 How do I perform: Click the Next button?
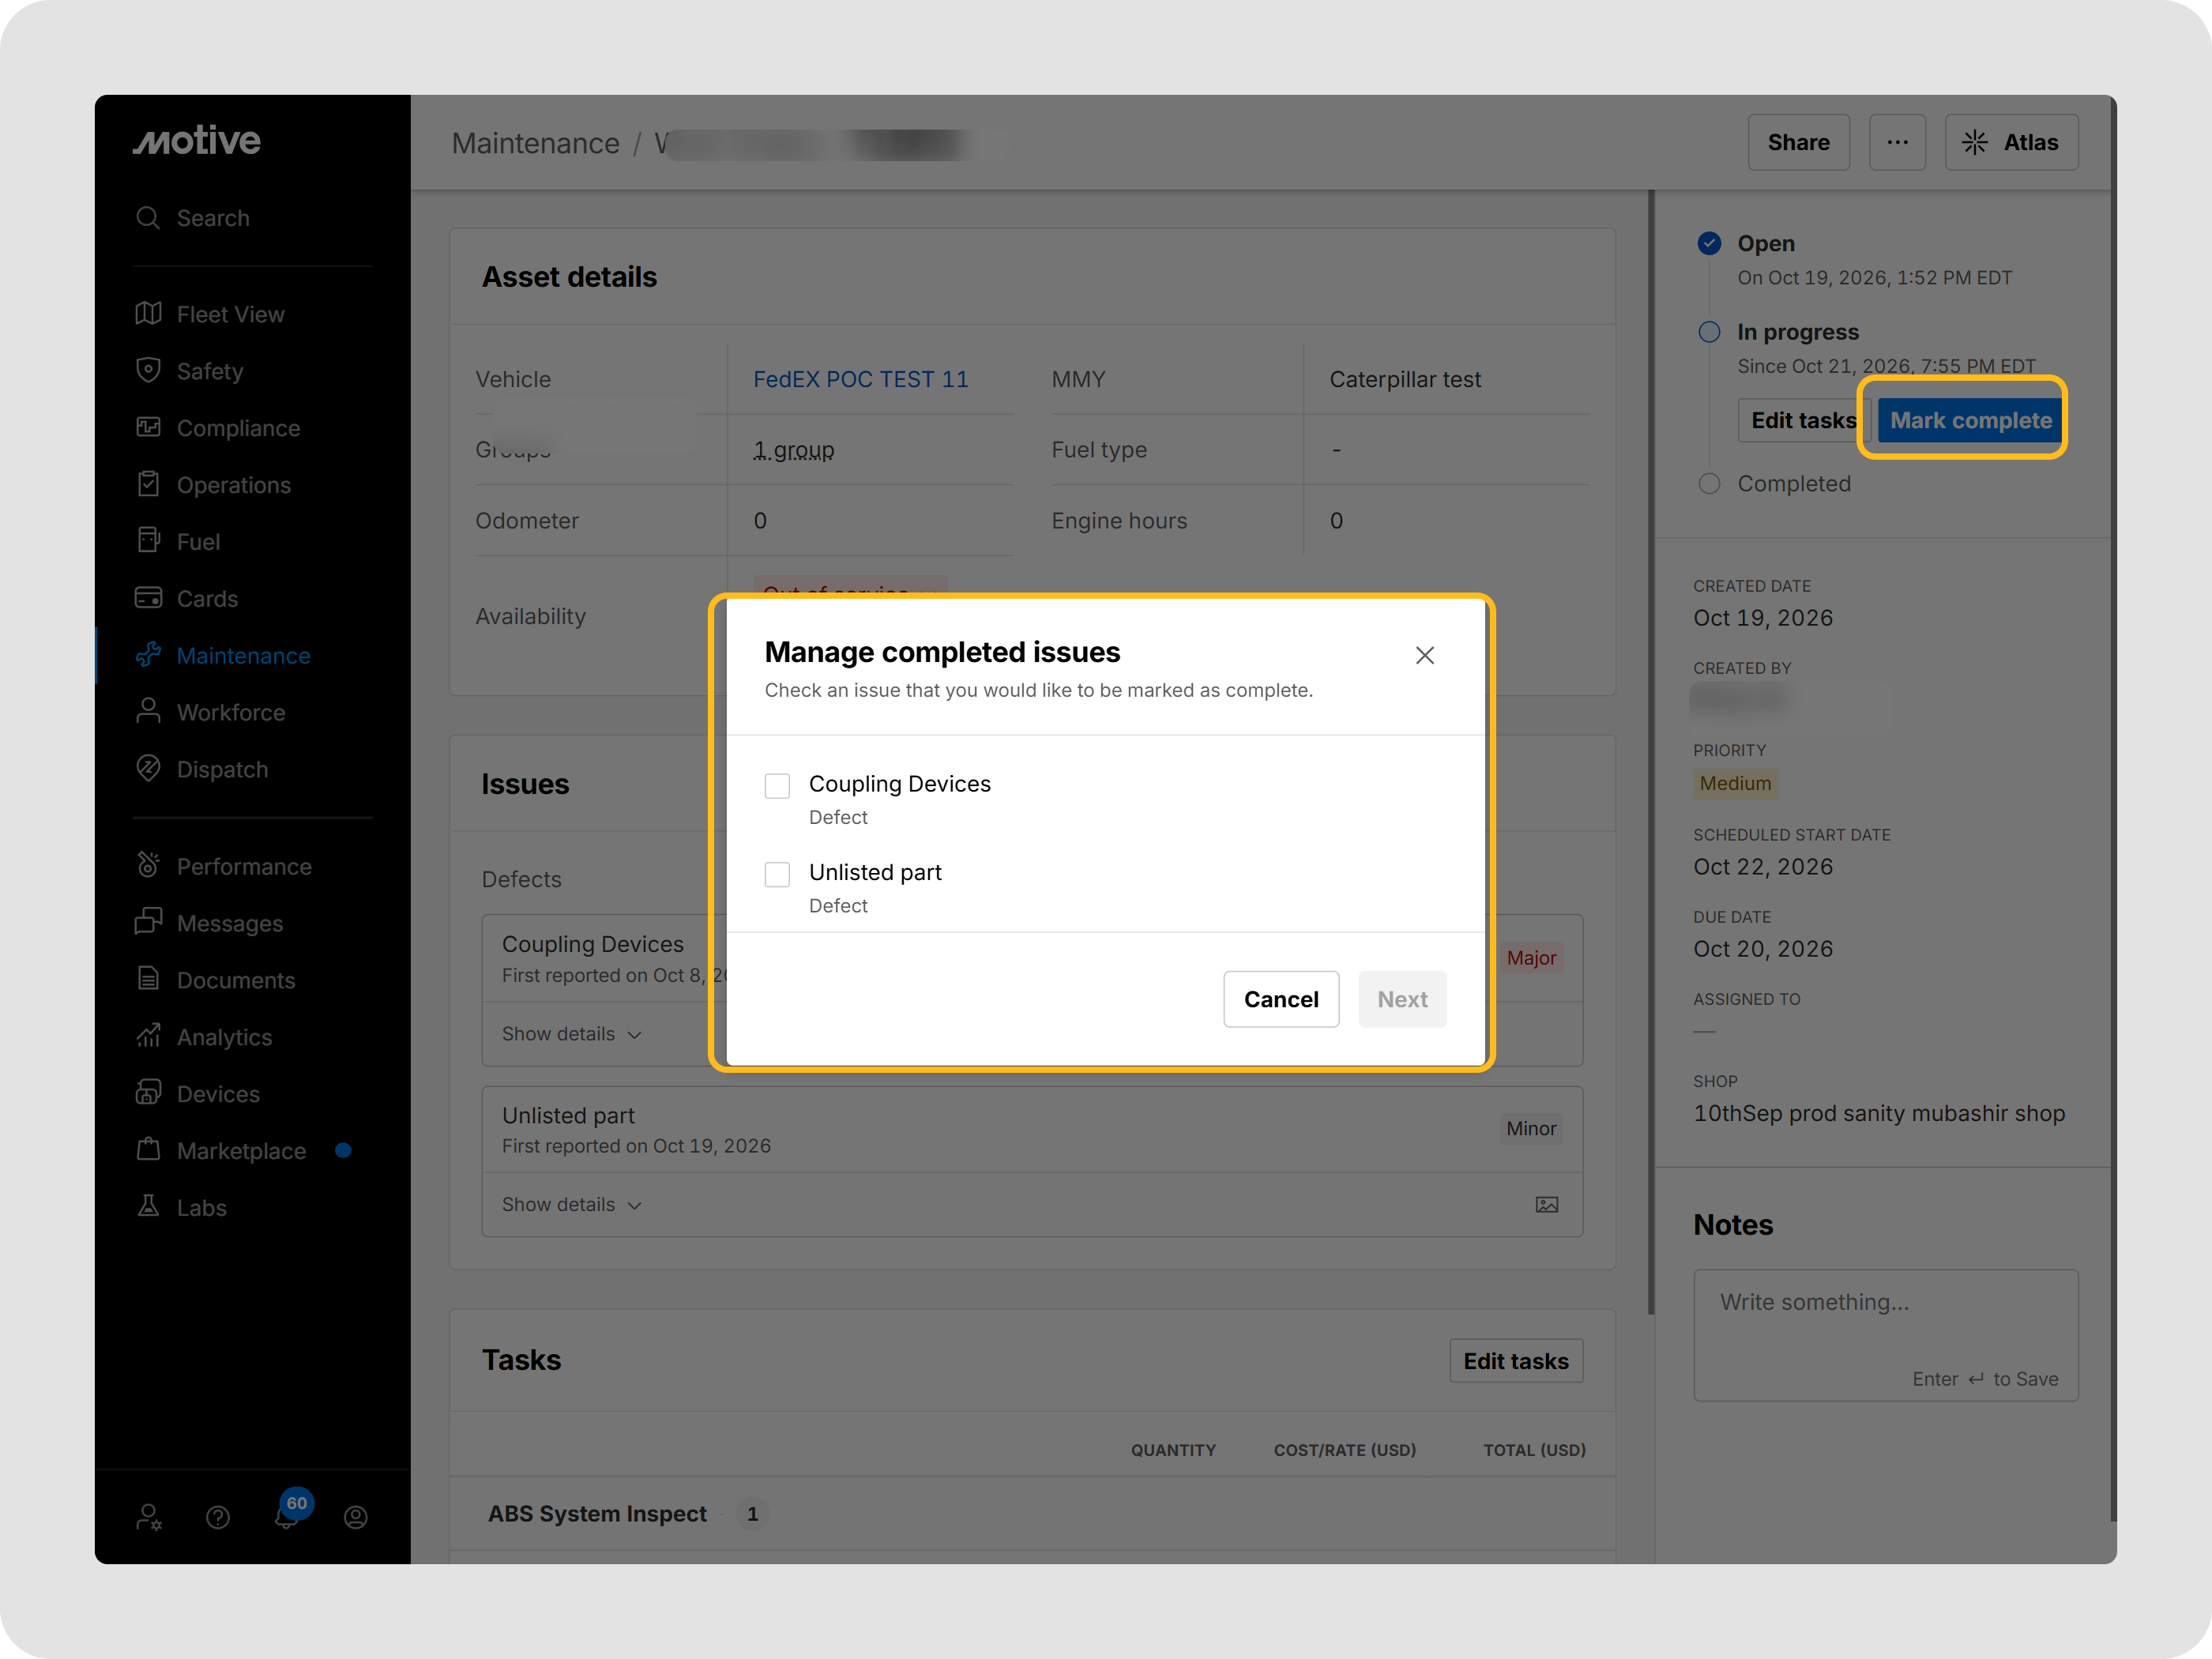tap(1402, 999)
